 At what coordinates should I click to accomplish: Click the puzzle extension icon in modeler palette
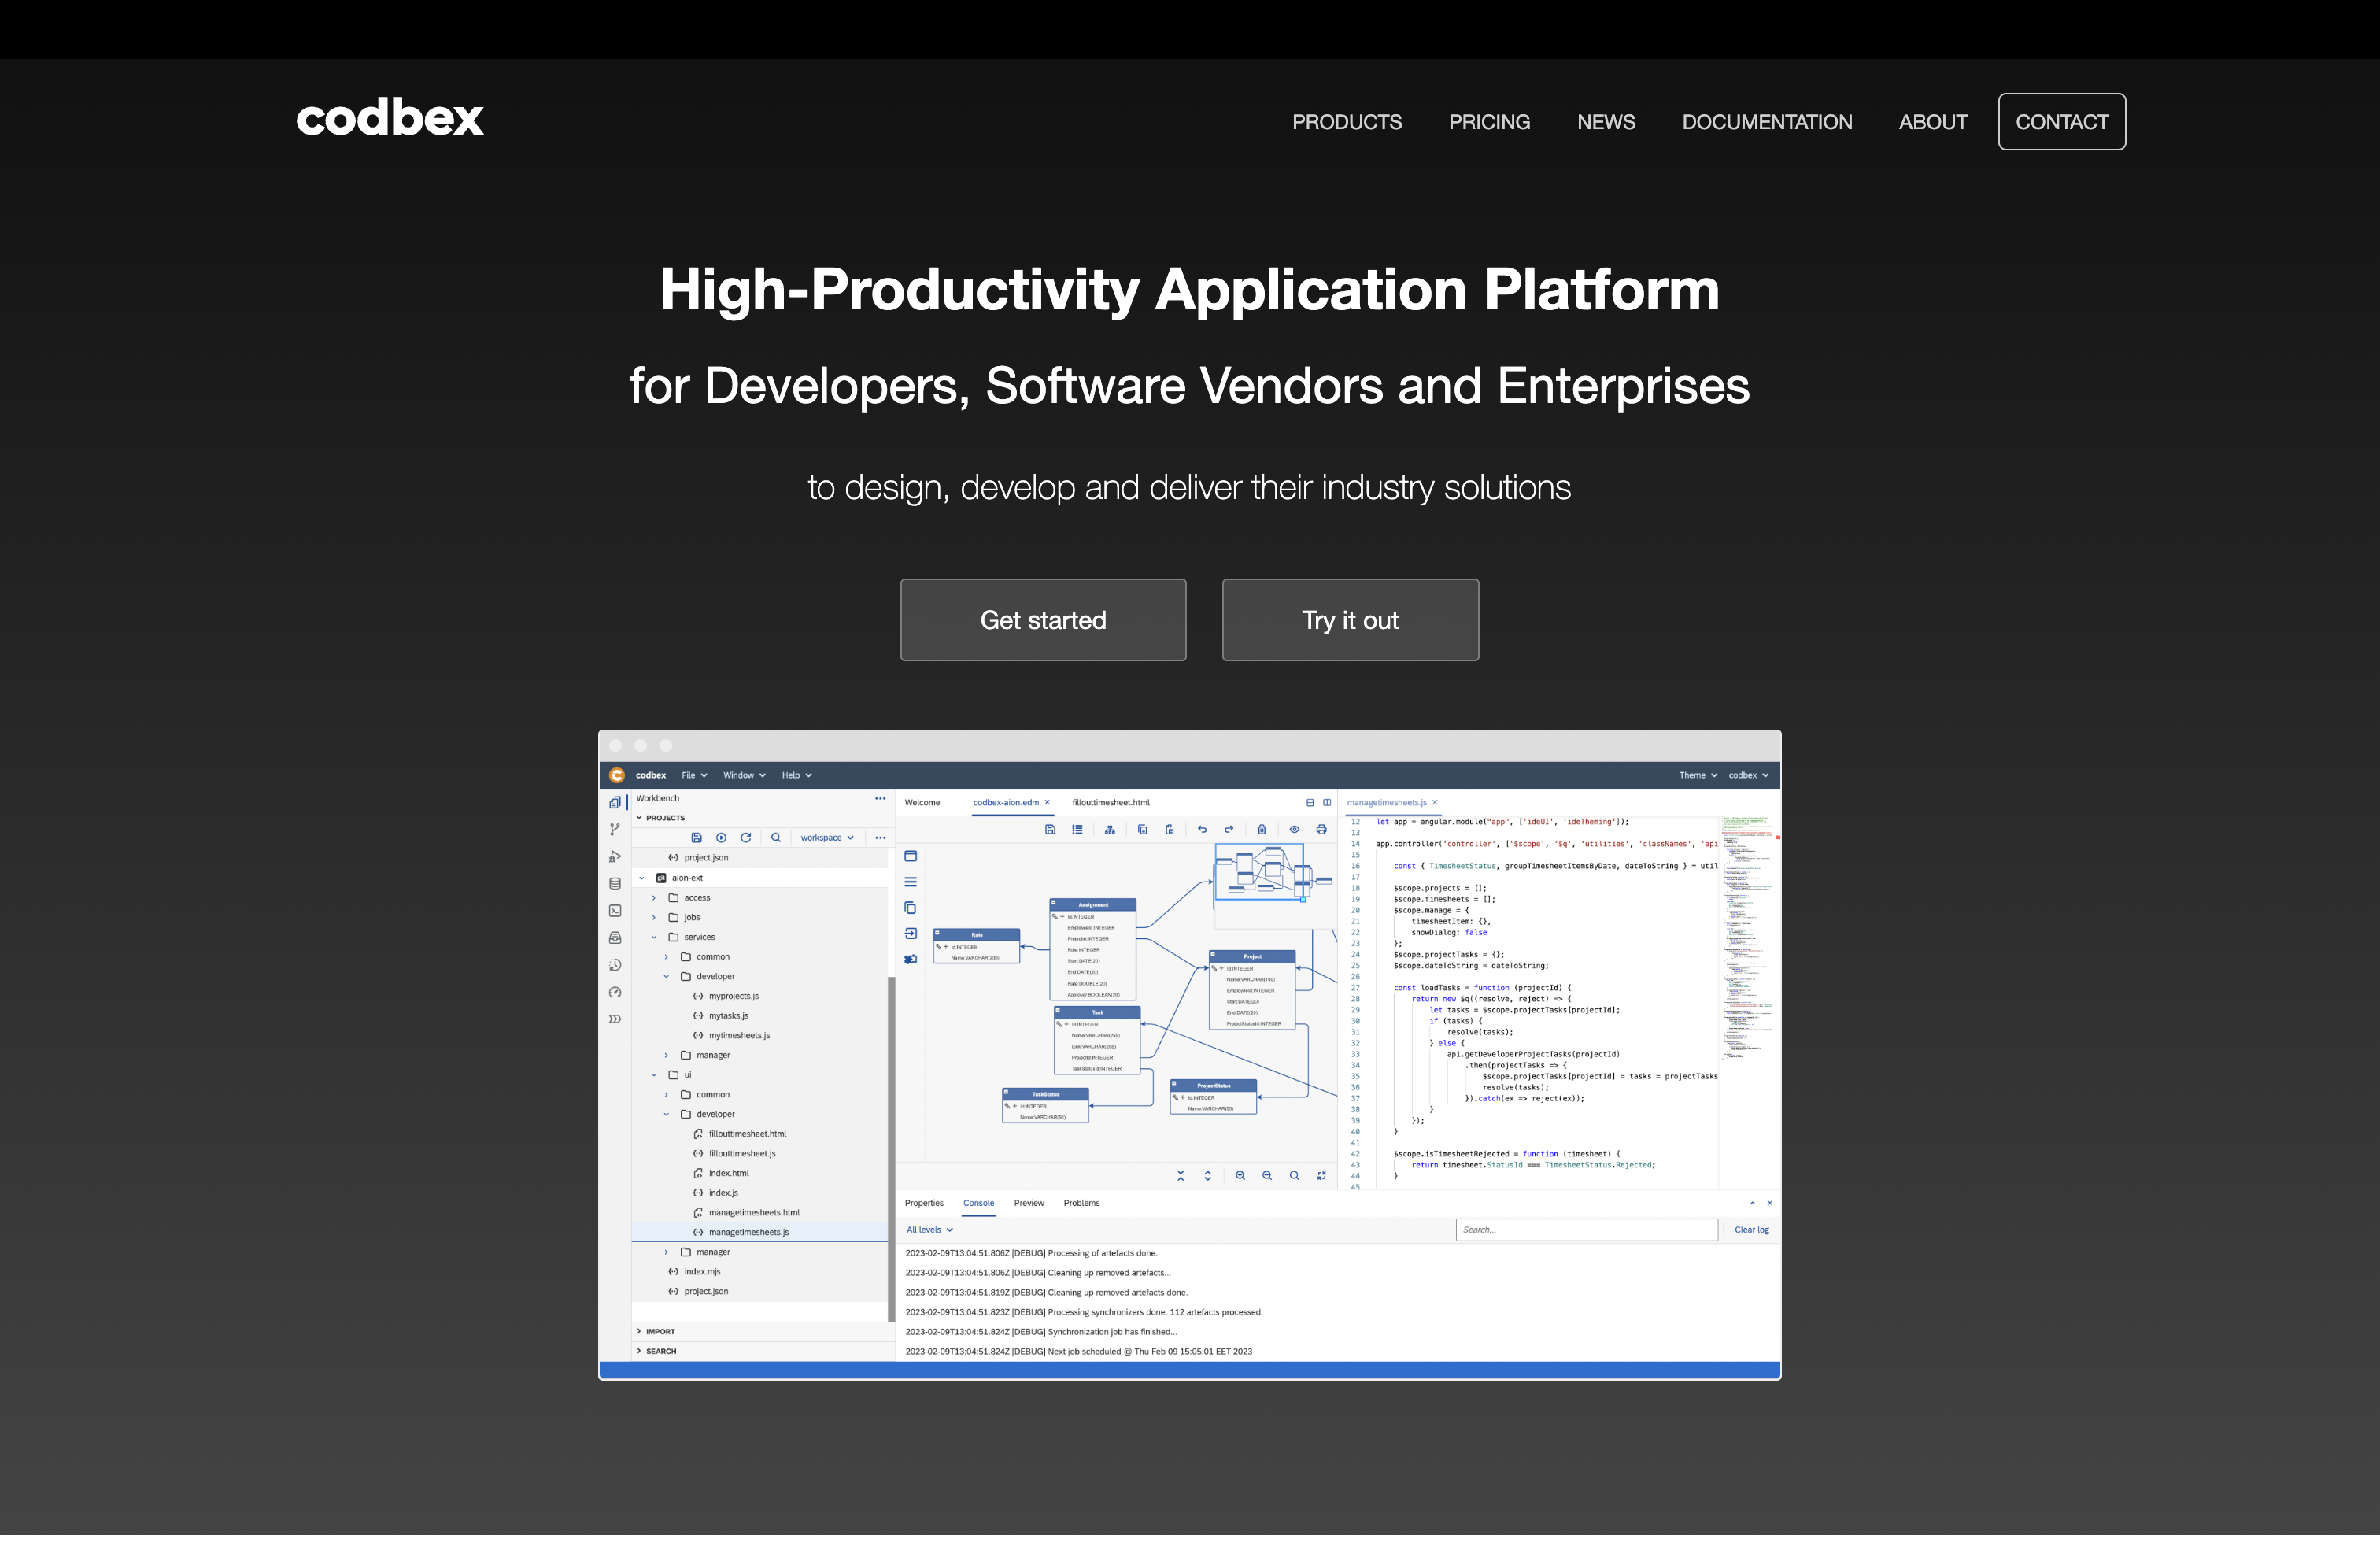point(911,959)
